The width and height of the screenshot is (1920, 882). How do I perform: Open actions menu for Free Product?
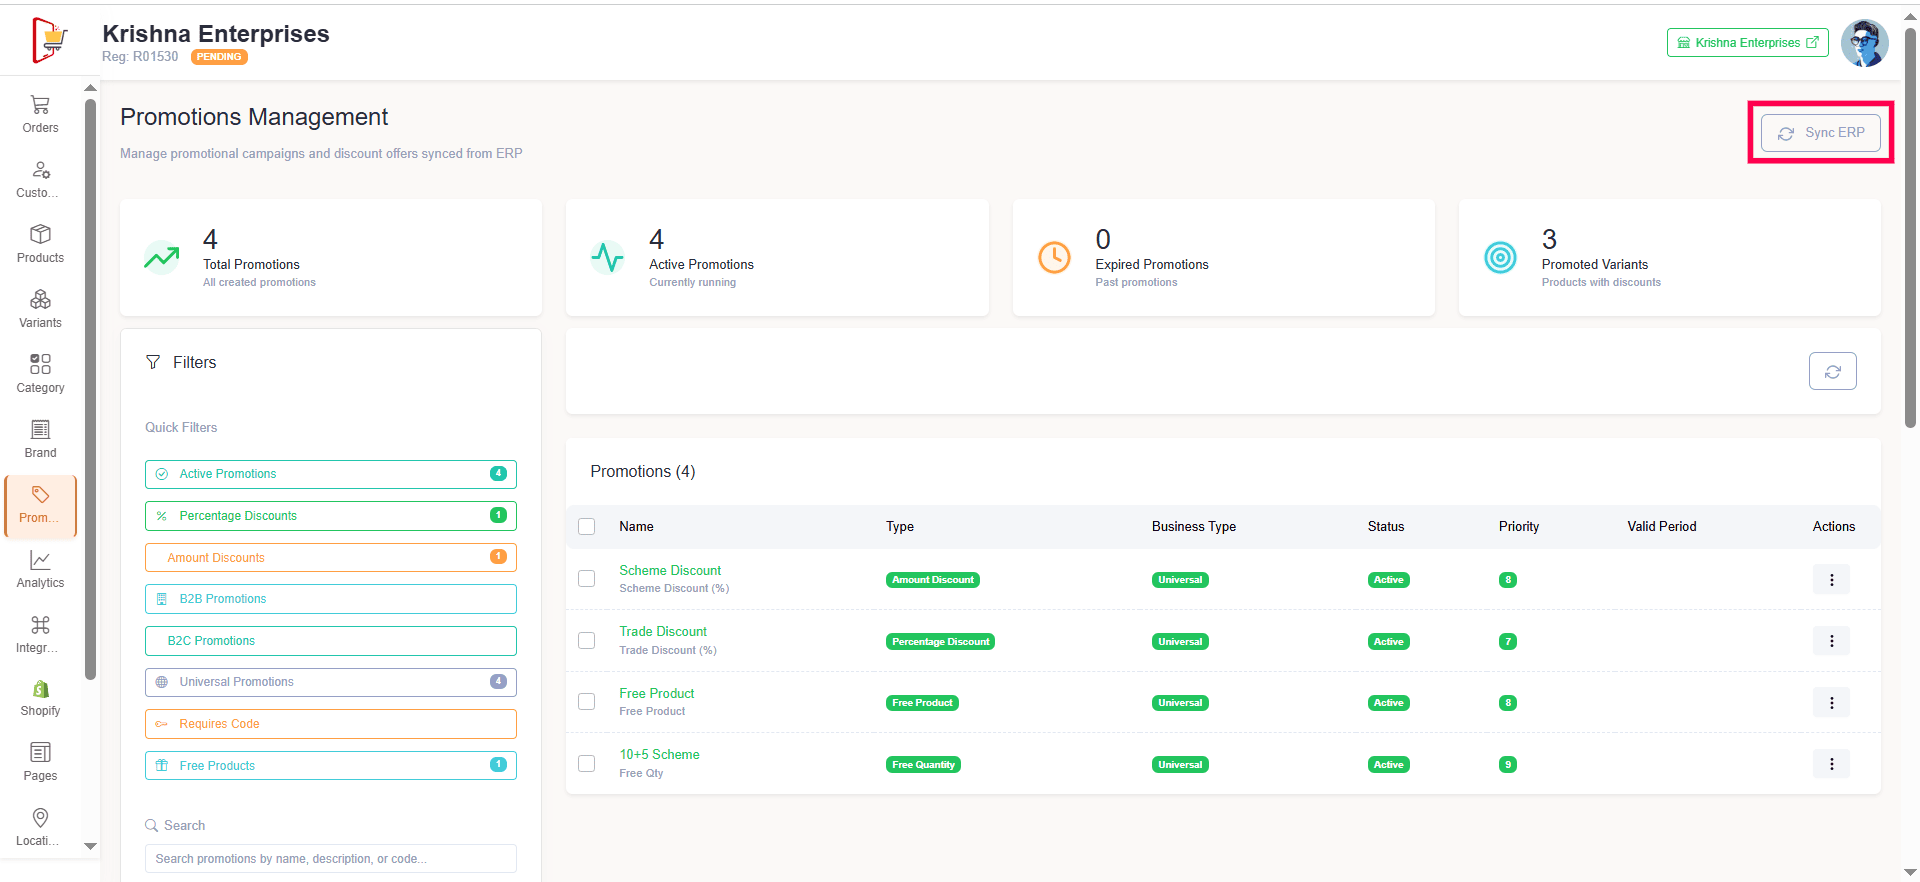tap(1831, 703)
